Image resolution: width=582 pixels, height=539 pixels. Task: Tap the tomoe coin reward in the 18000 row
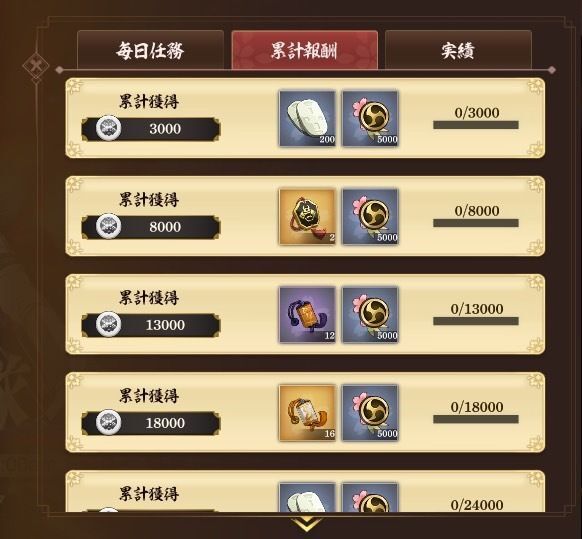coord(370,413)
